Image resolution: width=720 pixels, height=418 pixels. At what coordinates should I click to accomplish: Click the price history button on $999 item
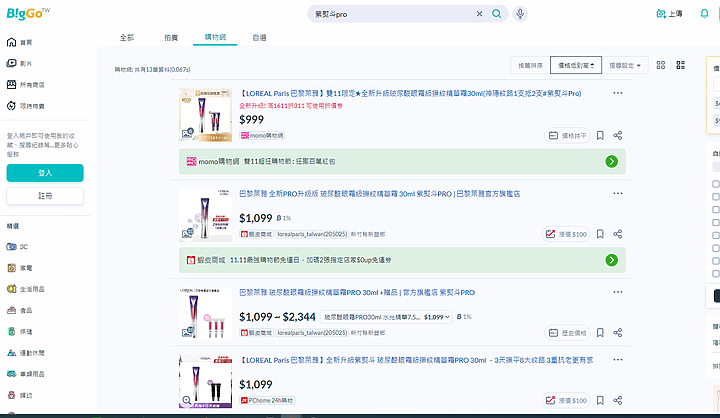pos(568,136)
